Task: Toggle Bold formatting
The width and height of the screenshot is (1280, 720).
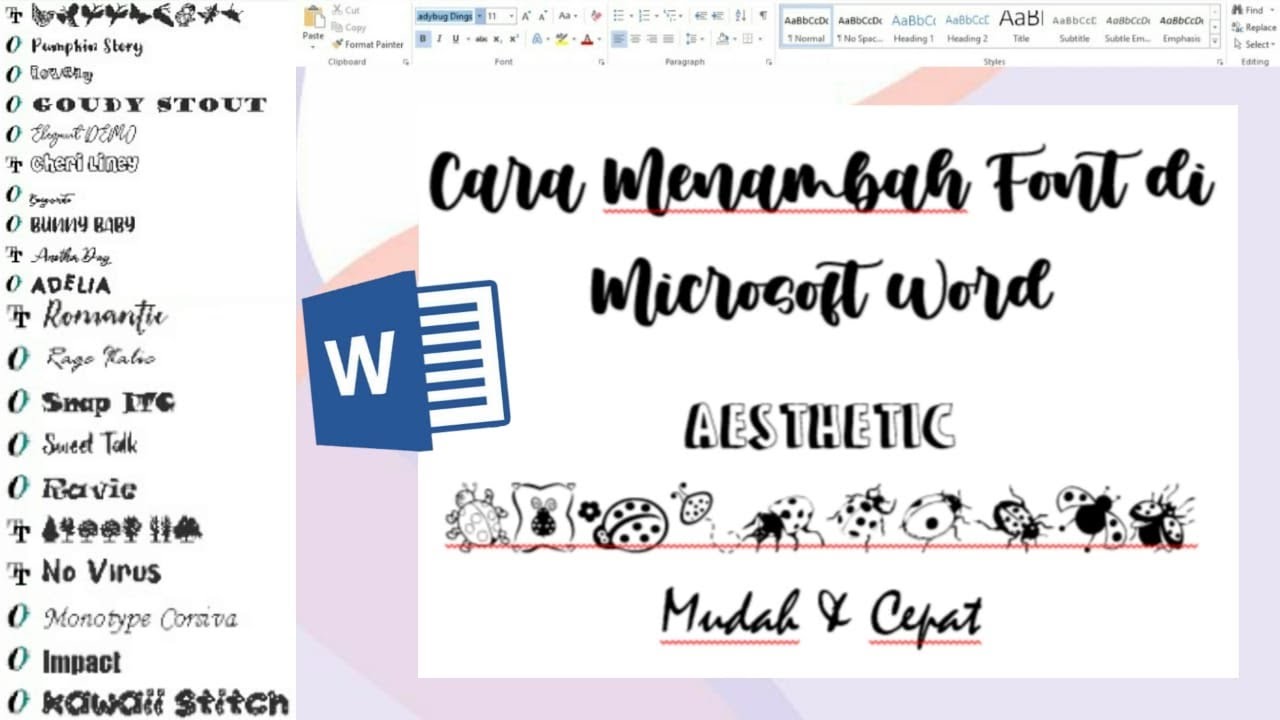Action: click(x=423, y=39)
